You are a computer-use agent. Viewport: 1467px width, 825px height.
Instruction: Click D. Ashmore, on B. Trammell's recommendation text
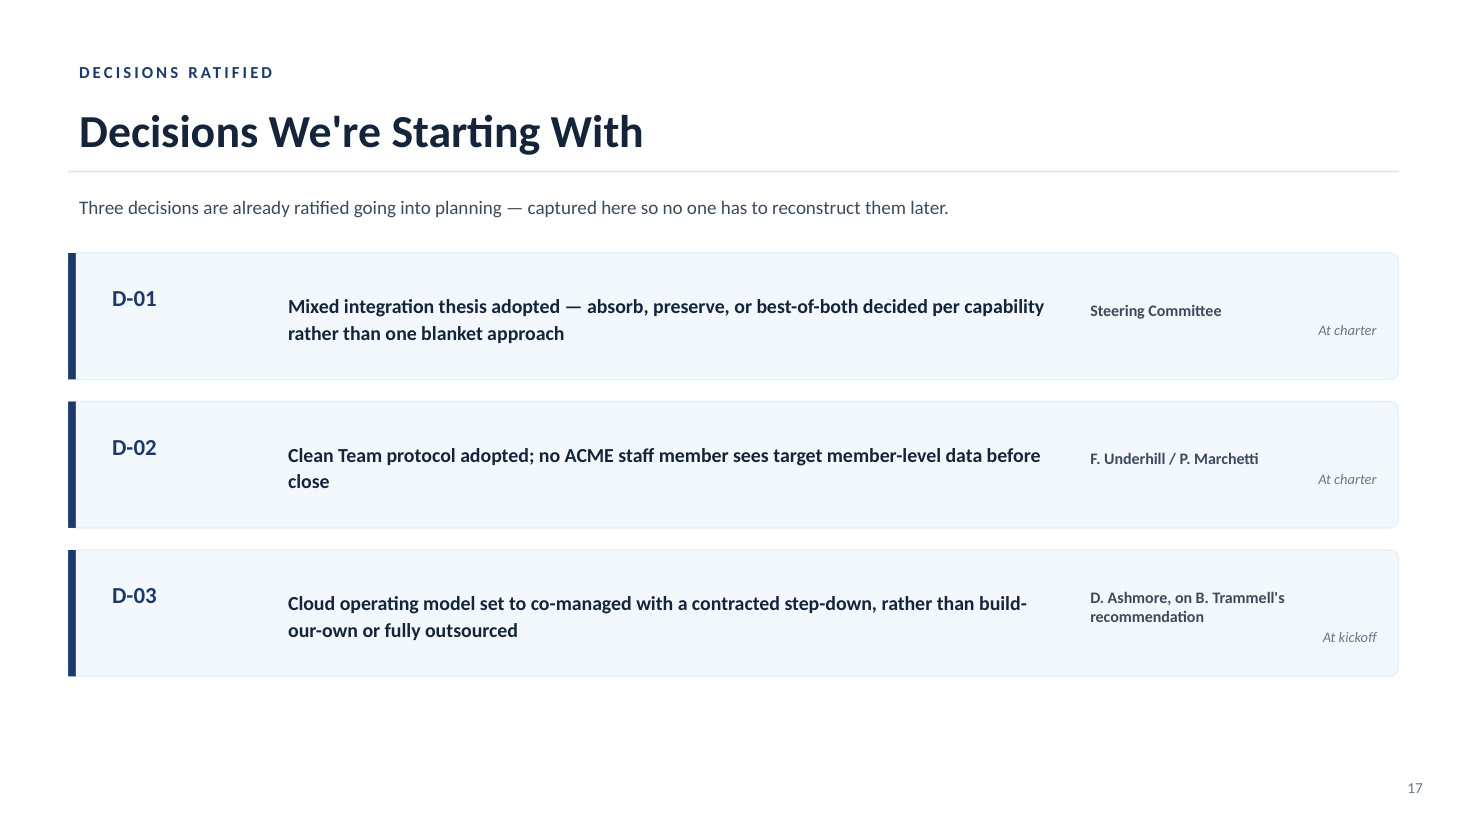tap(1187, 607)
